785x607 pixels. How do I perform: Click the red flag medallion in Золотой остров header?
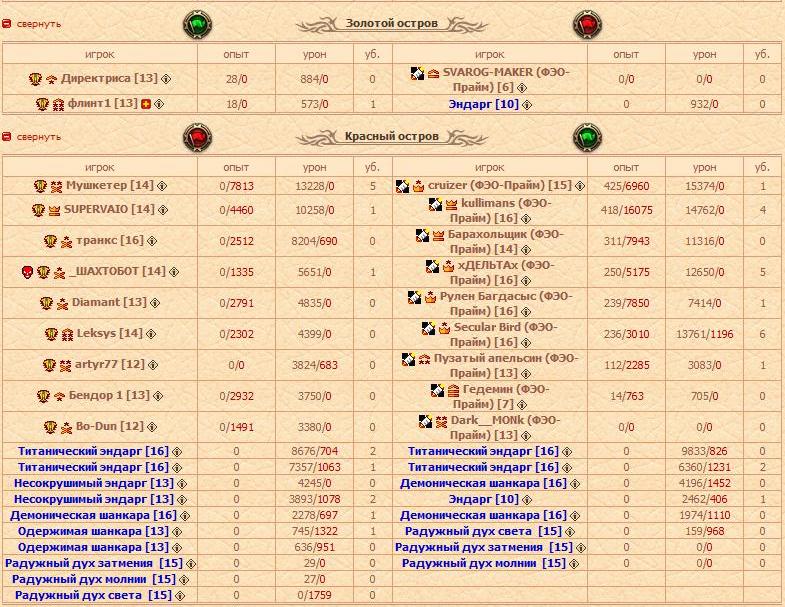(x=587, y=25)
